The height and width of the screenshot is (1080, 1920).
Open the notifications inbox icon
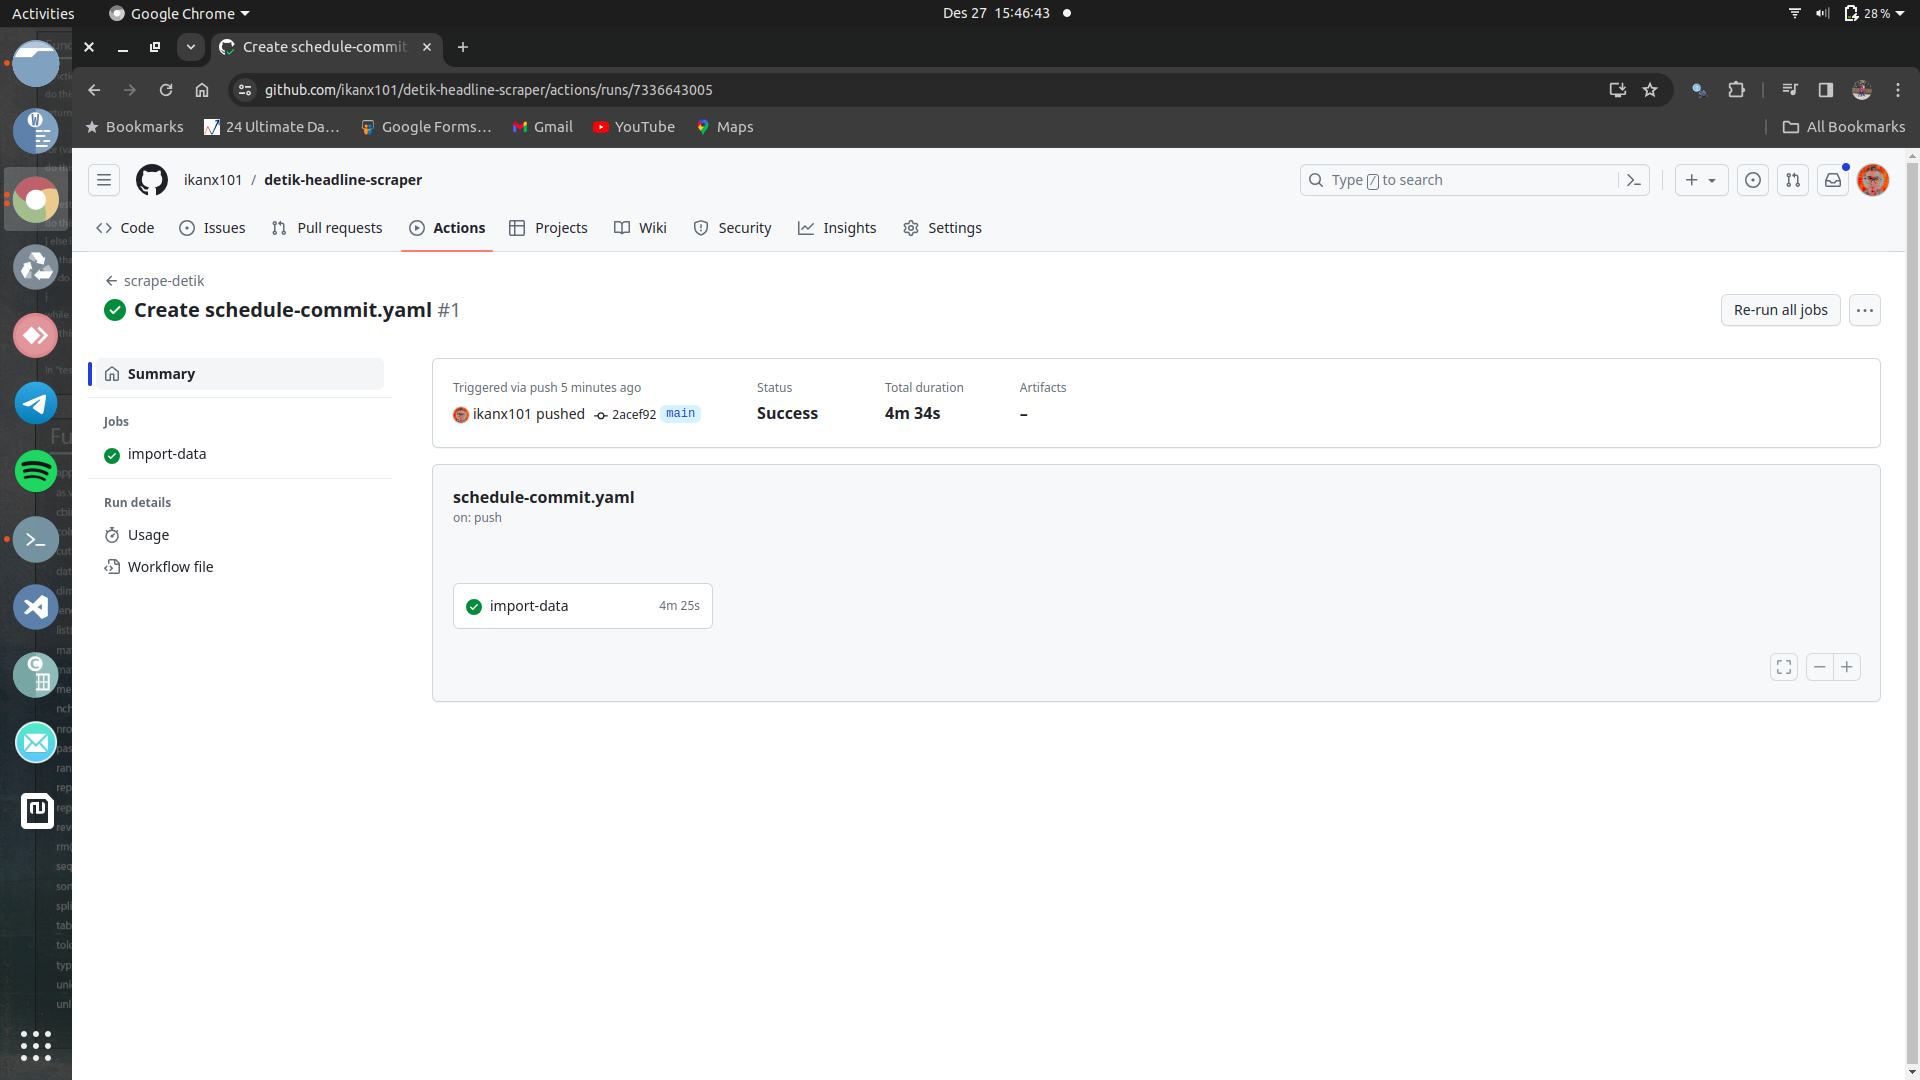click(1832, 180)
